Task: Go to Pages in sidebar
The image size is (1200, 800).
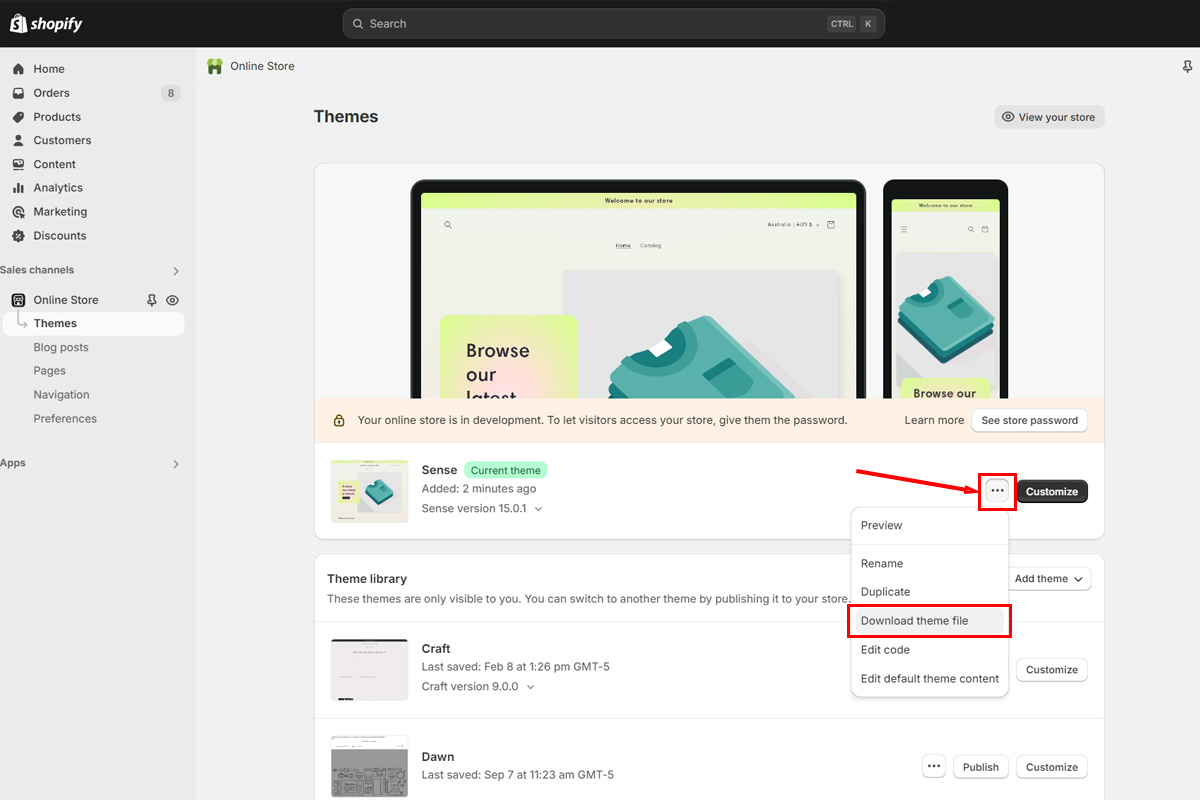Action: pyautogui.click(x=49, y=371)
